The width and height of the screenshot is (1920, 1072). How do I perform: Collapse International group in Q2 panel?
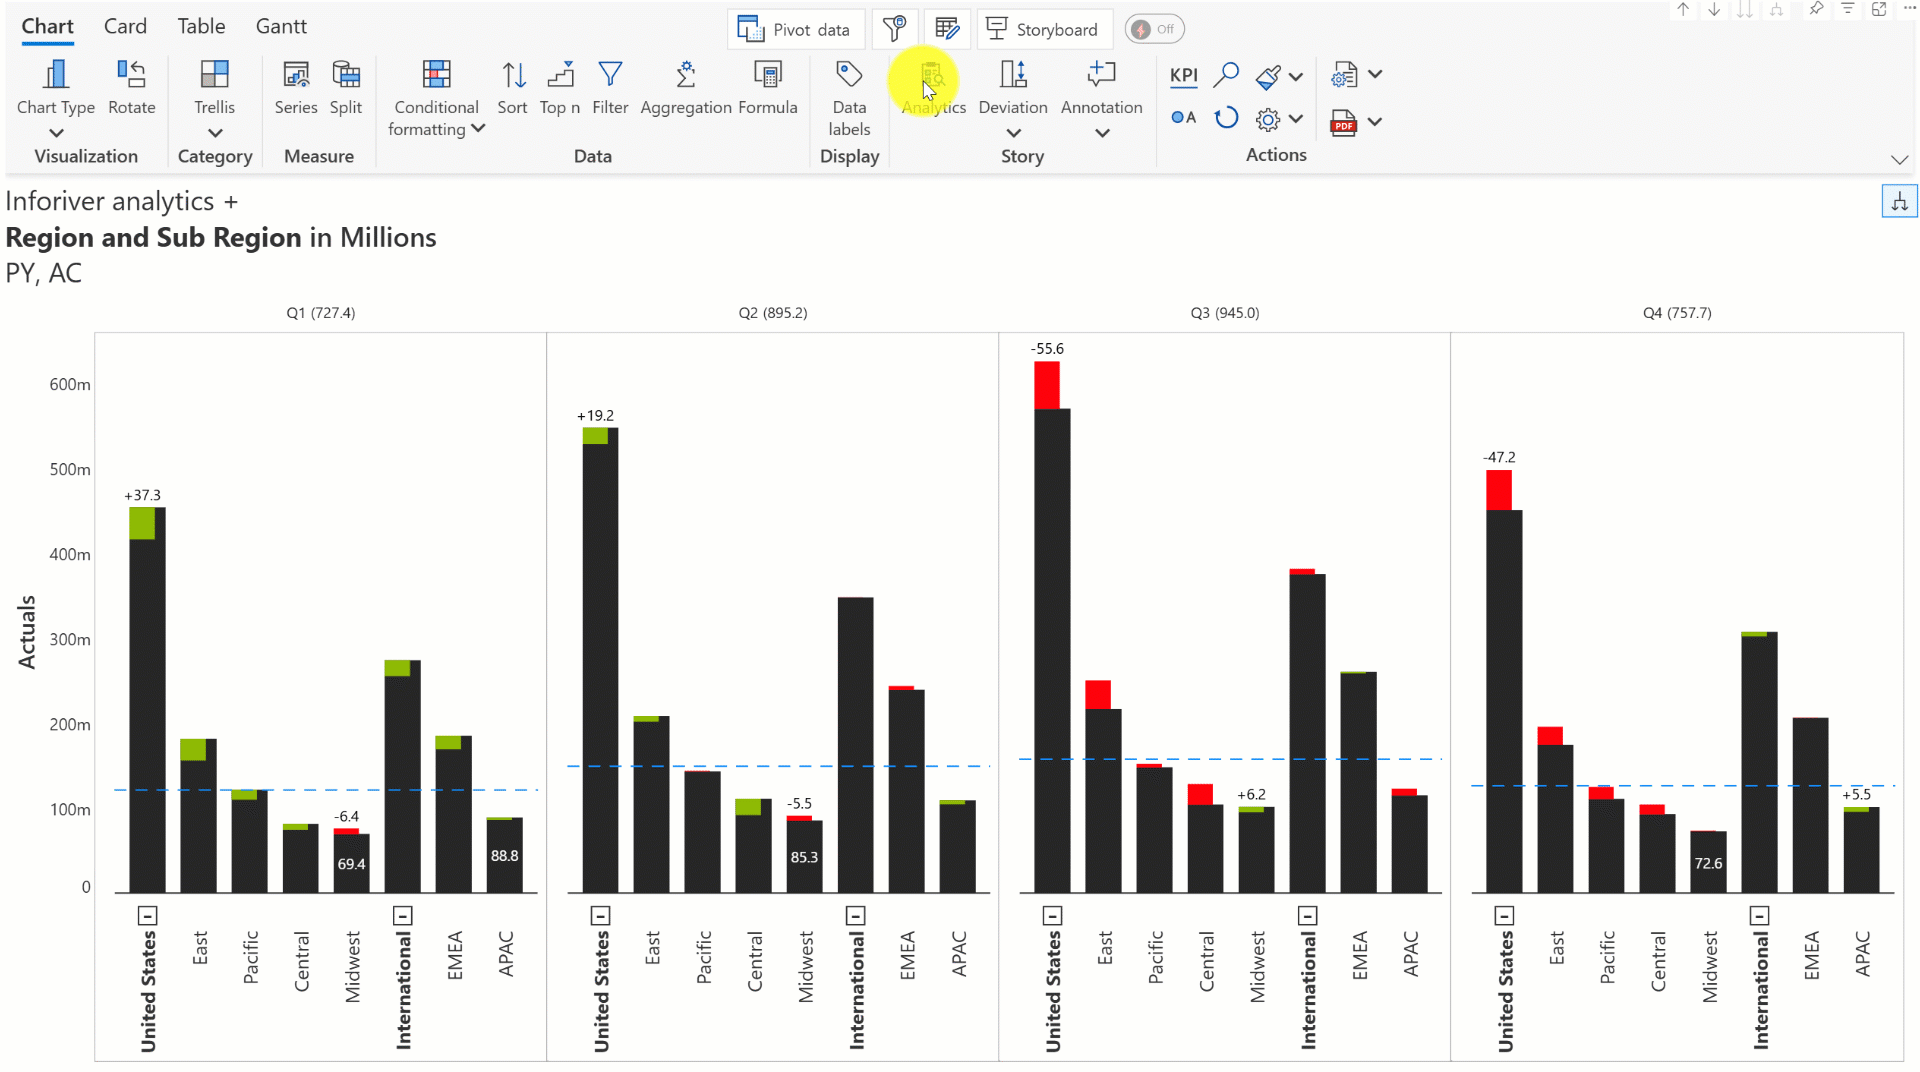click(x=855, y=915)
